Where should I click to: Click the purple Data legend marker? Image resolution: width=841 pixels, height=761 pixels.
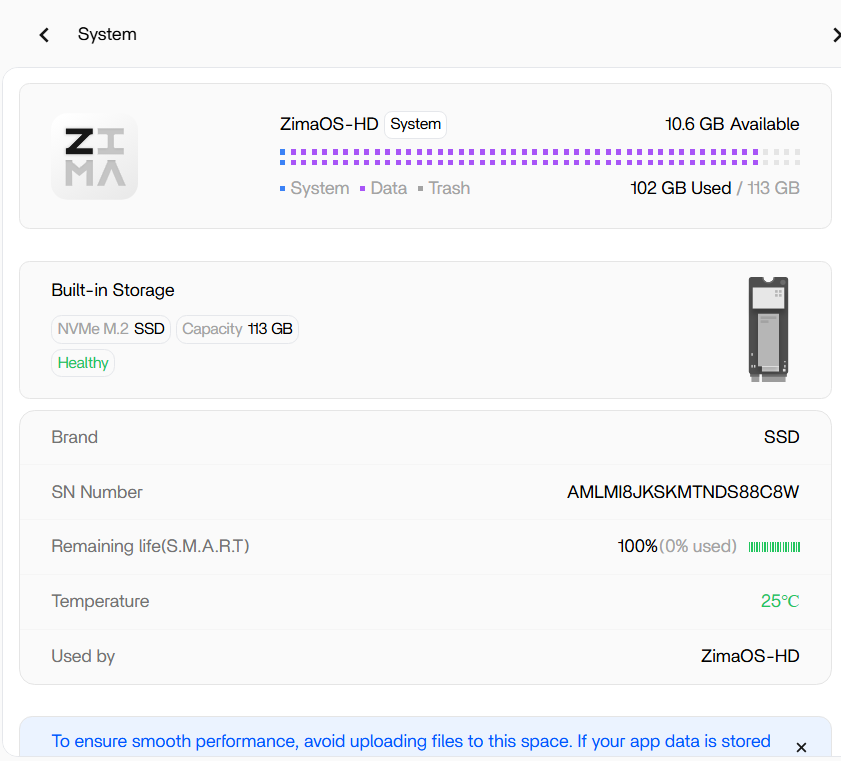363,188
